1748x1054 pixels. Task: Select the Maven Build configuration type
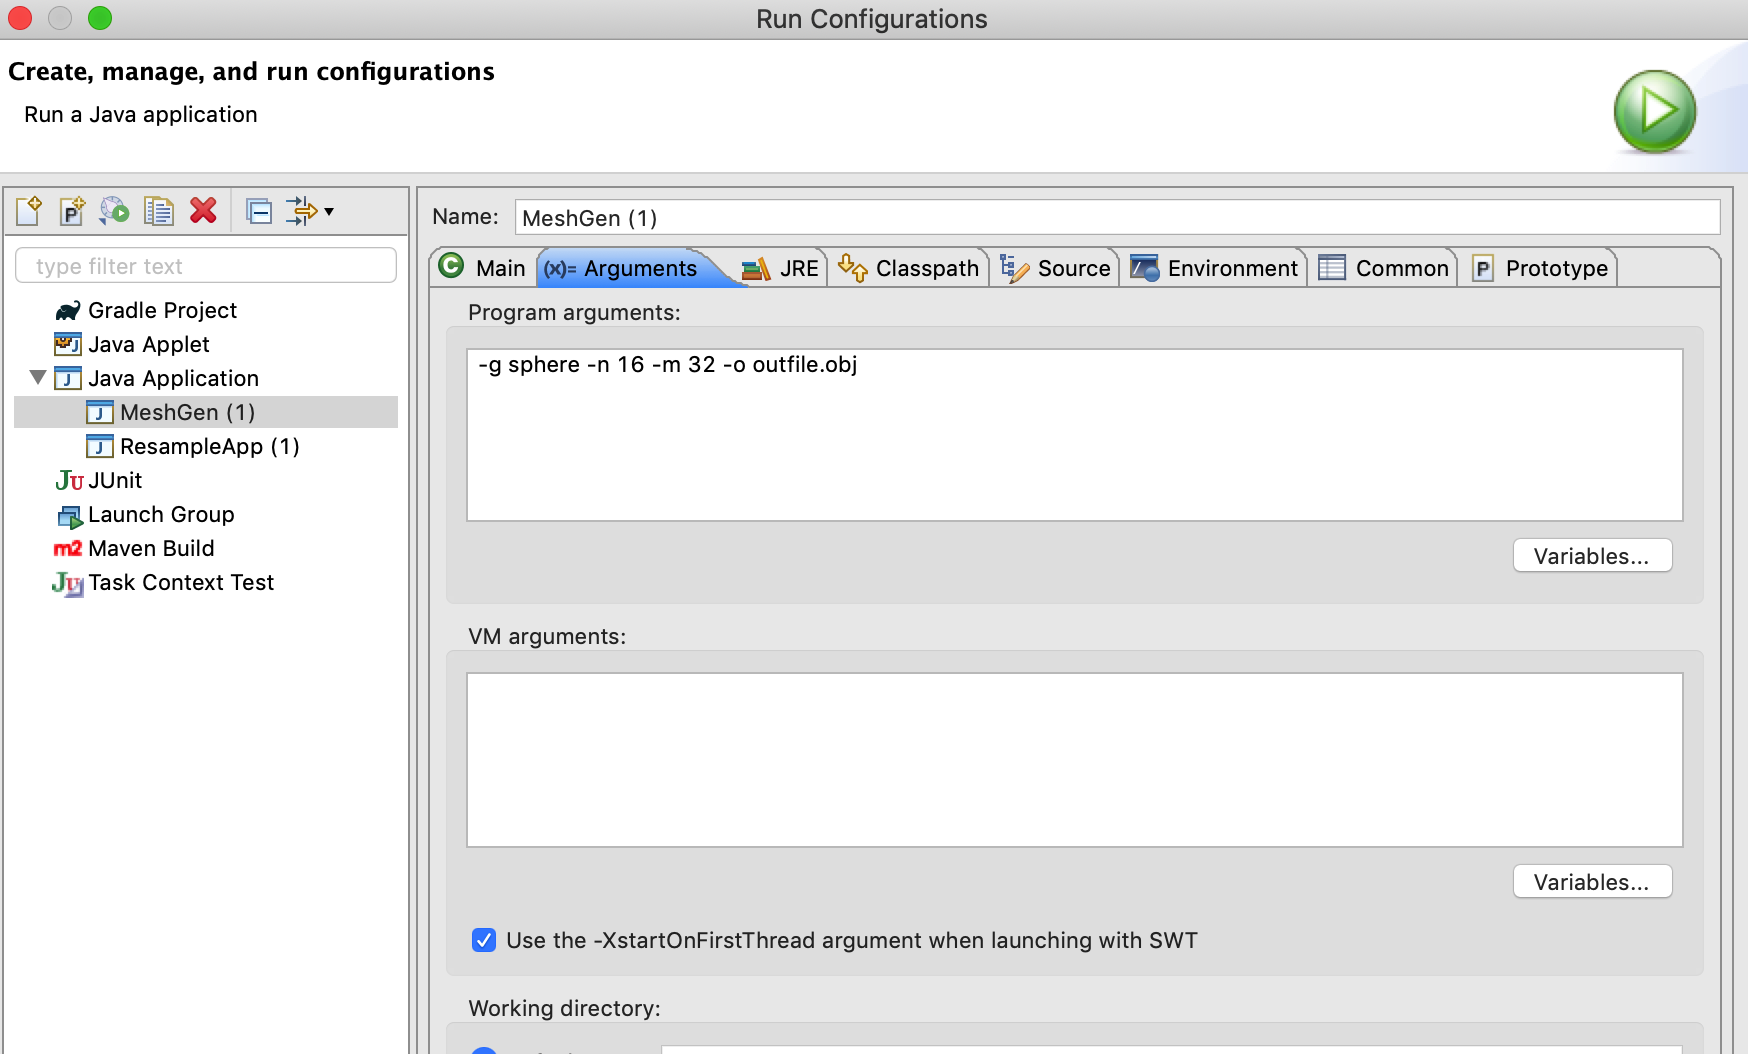tap(151, 548)
